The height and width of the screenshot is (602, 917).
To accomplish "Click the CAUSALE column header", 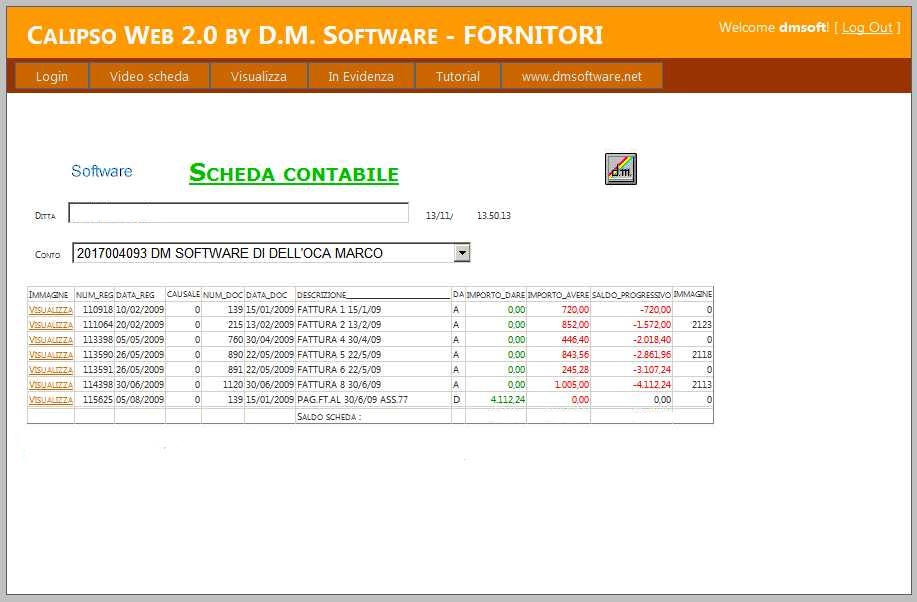I will (x=183, y=294).
